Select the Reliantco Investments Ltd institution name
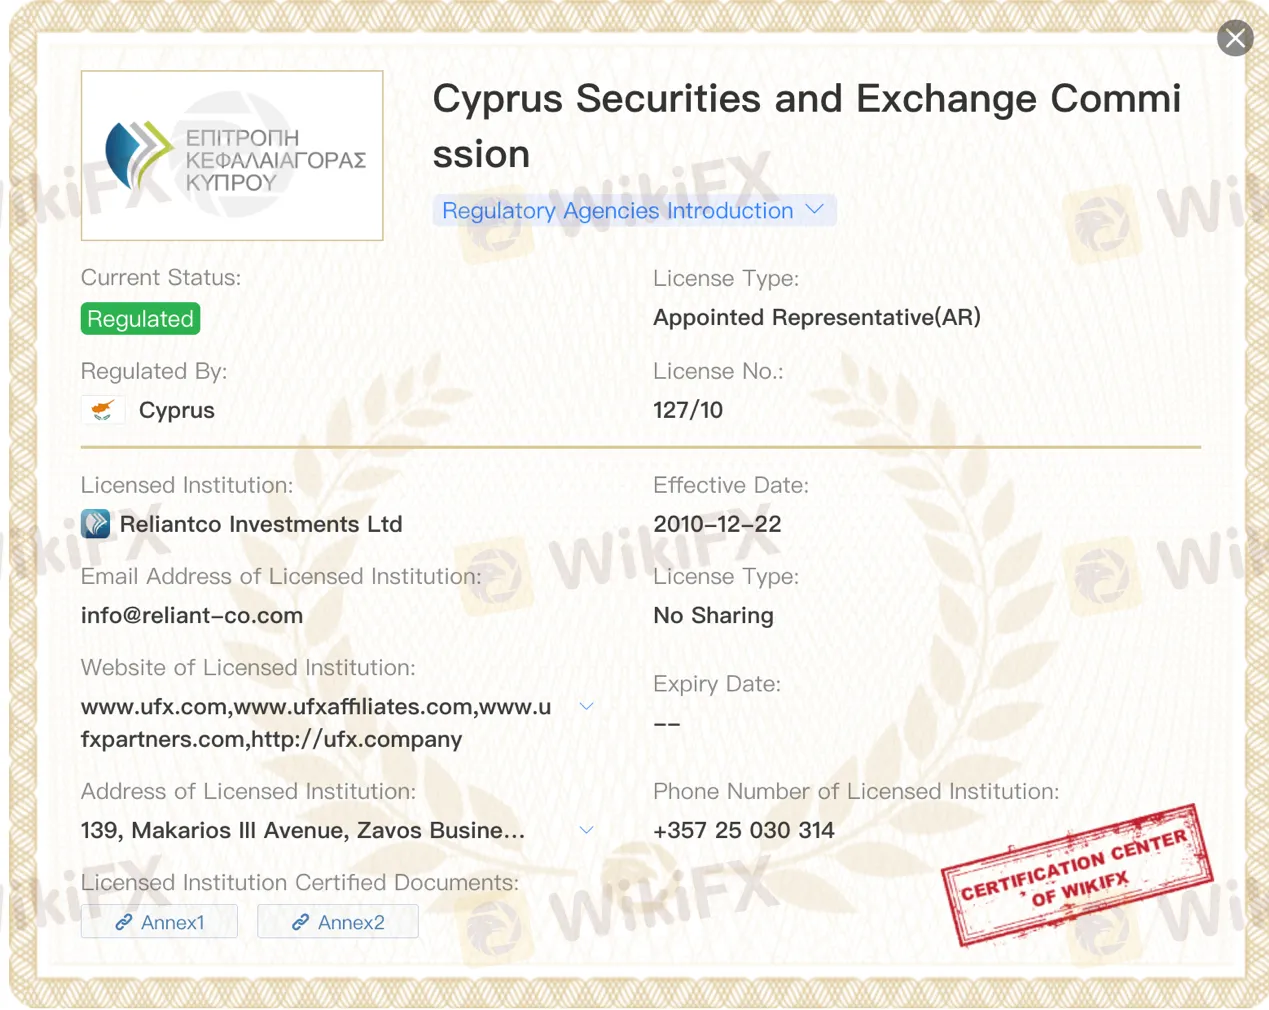Screen dimensions: 1269x1010 (261, 524)
